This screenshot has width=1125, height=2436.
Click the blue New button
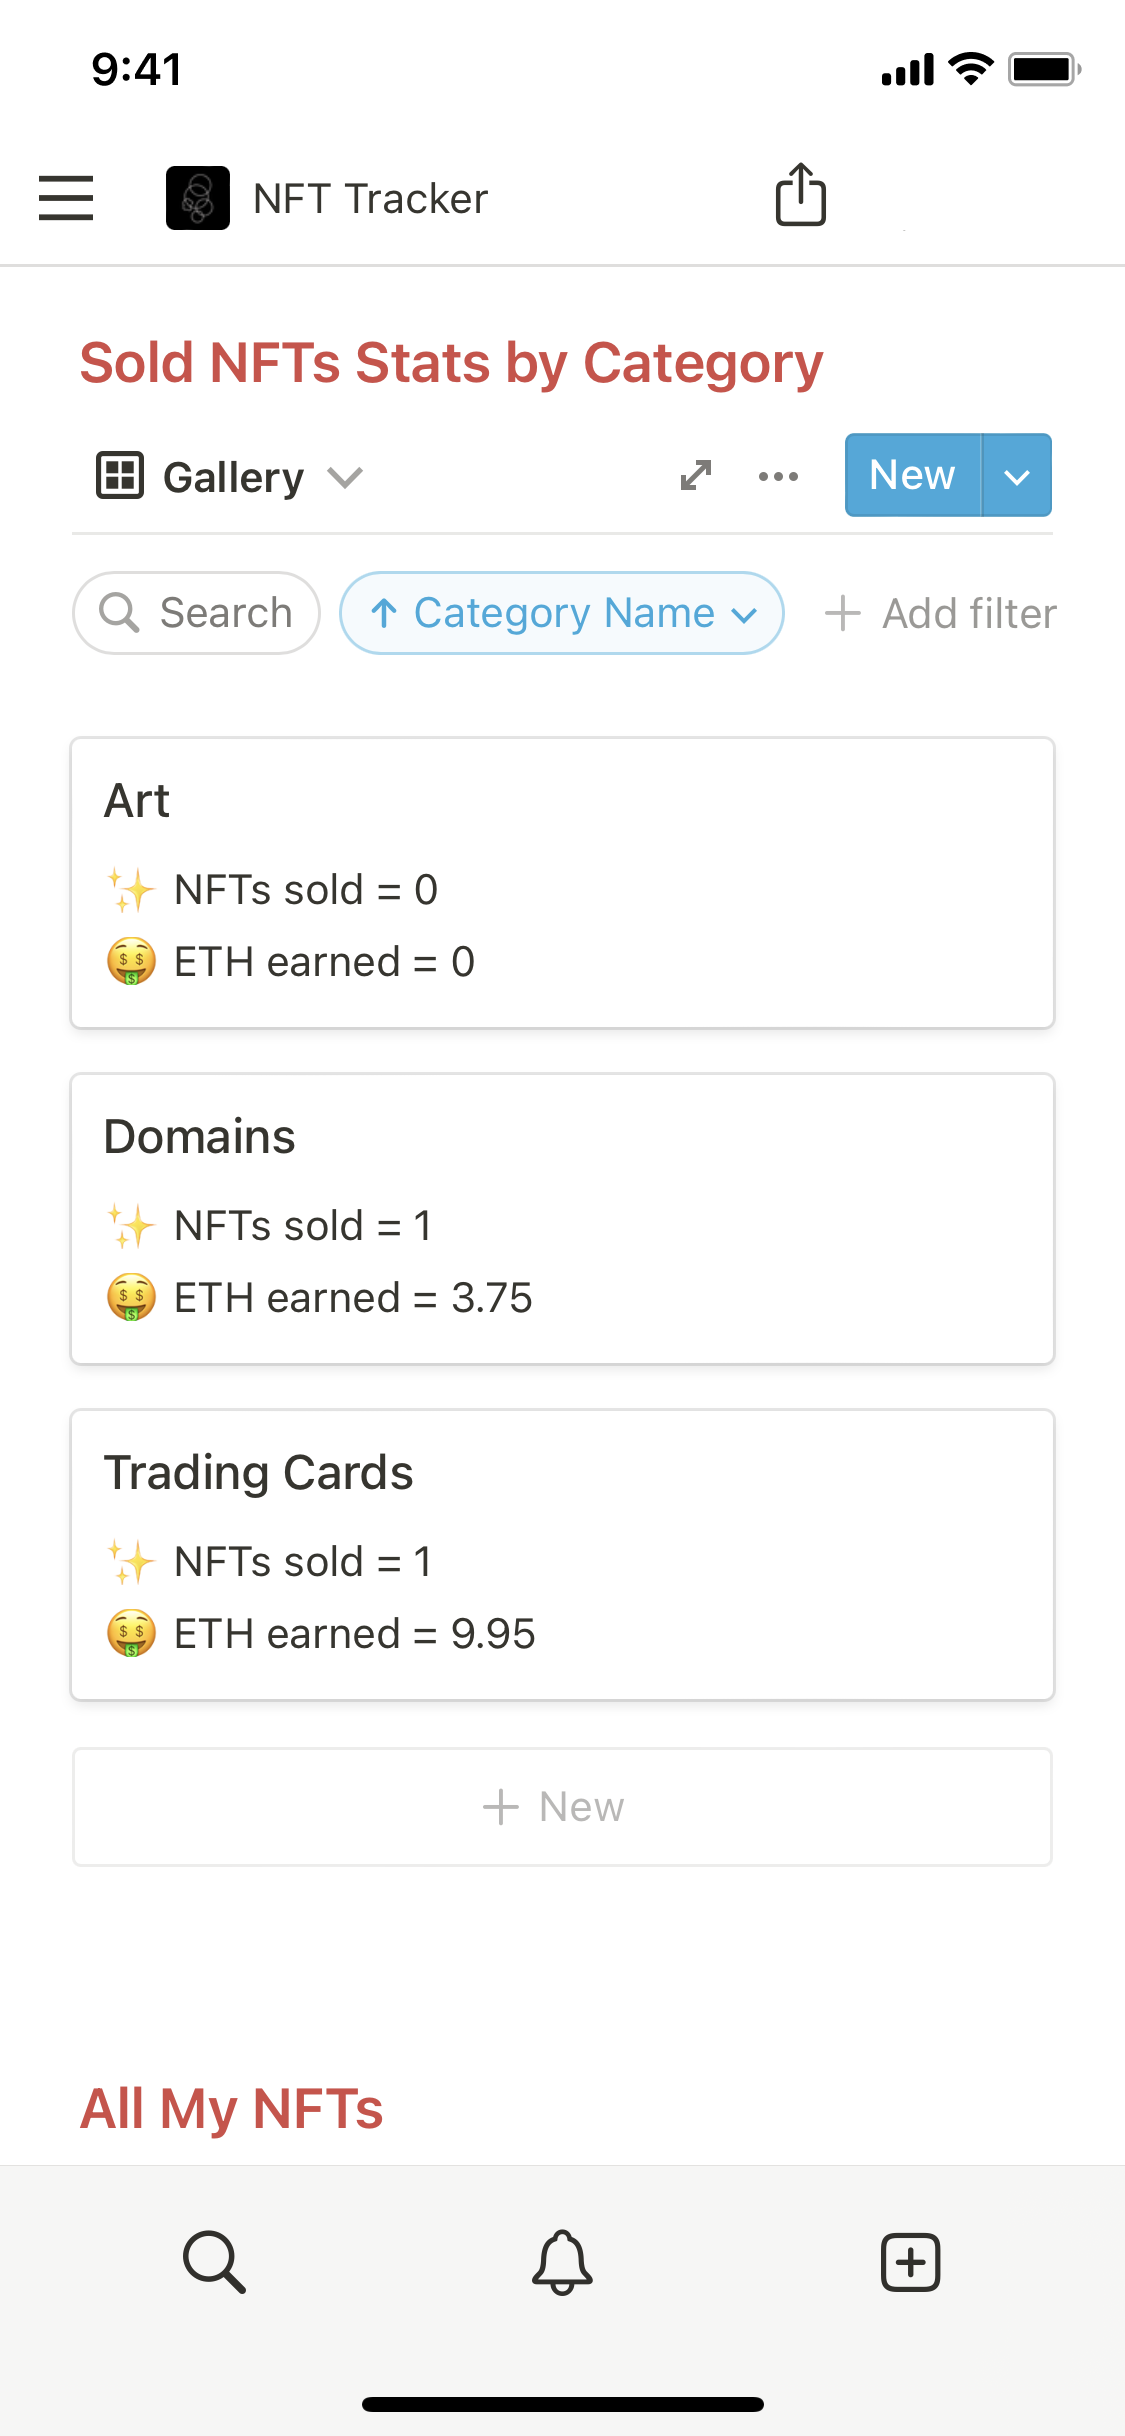point(912,476)
